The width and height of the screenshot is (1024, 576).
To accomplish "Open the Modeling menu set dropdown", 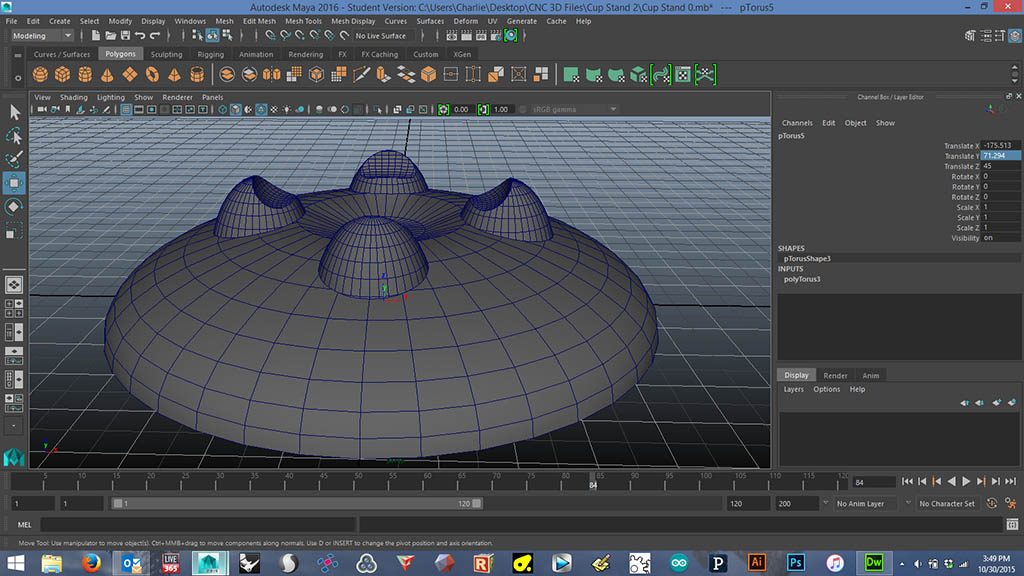I will pos(40,36).
